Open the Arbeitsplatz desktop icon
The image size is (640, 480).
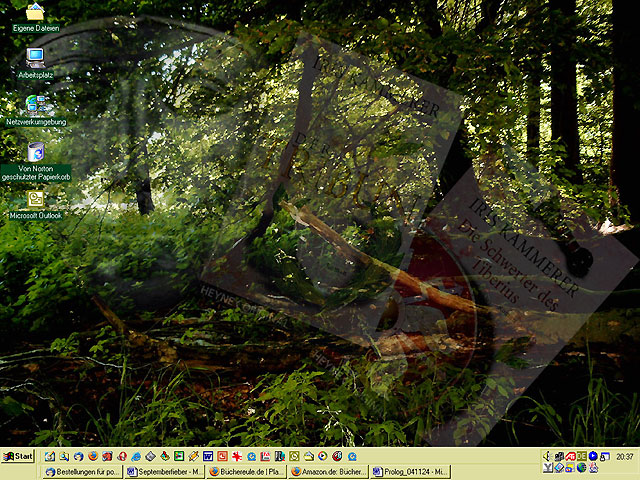point(35,58)
